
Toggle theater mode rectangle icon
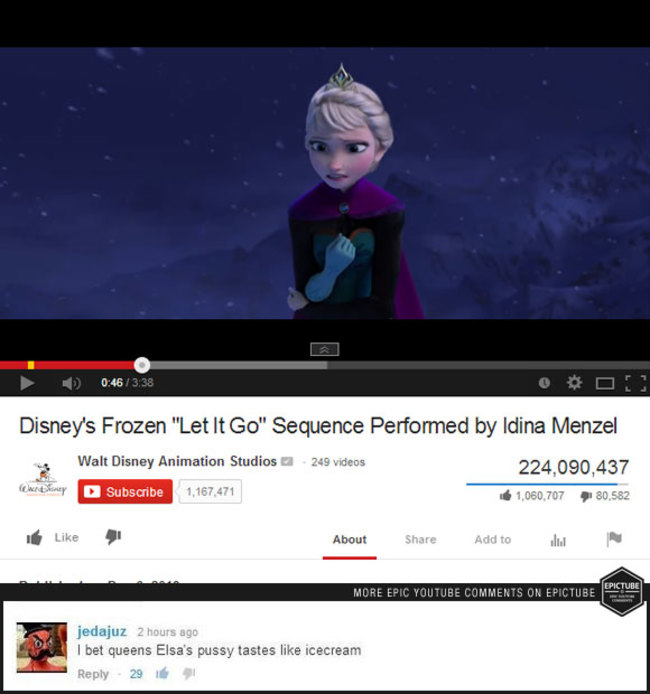click(x=604, y=383)
